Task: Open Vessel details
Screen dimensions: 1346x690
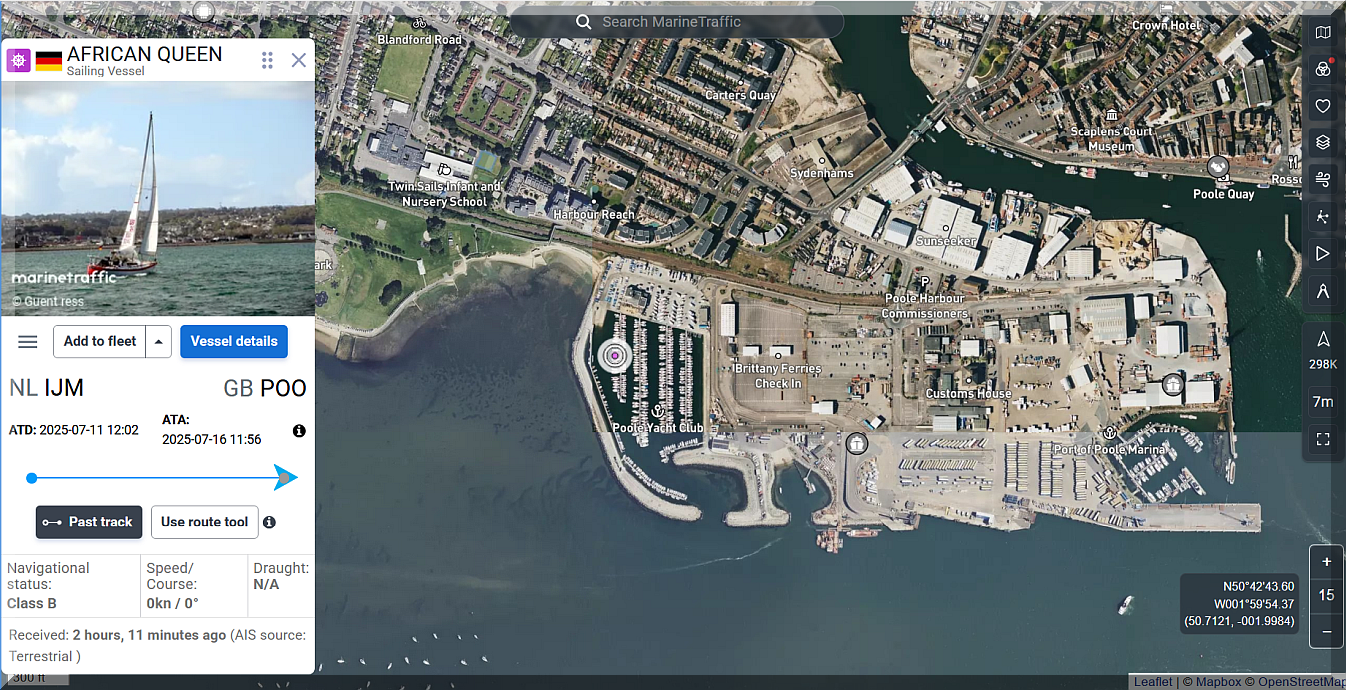Action: point(234,341)
